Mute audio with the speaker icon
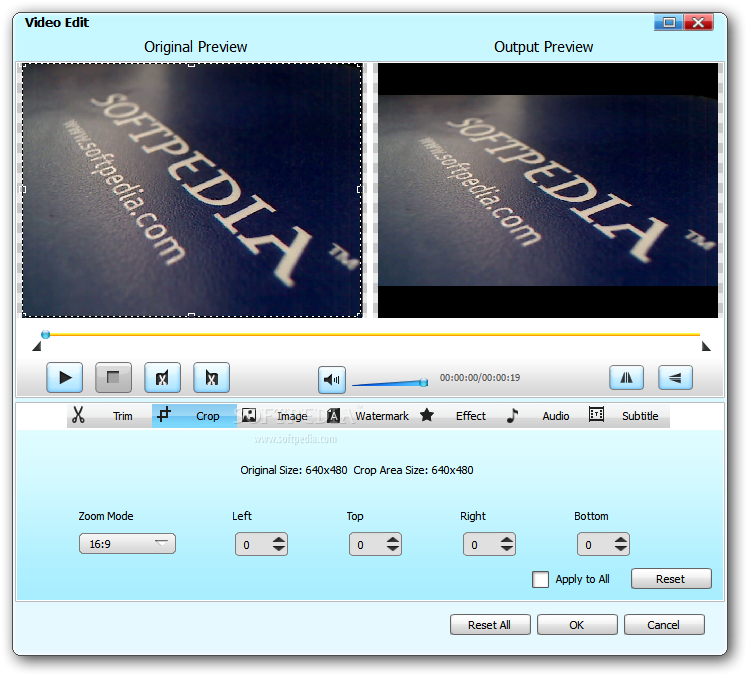This screenshot has height=676, width=748. tap(332, 380)
